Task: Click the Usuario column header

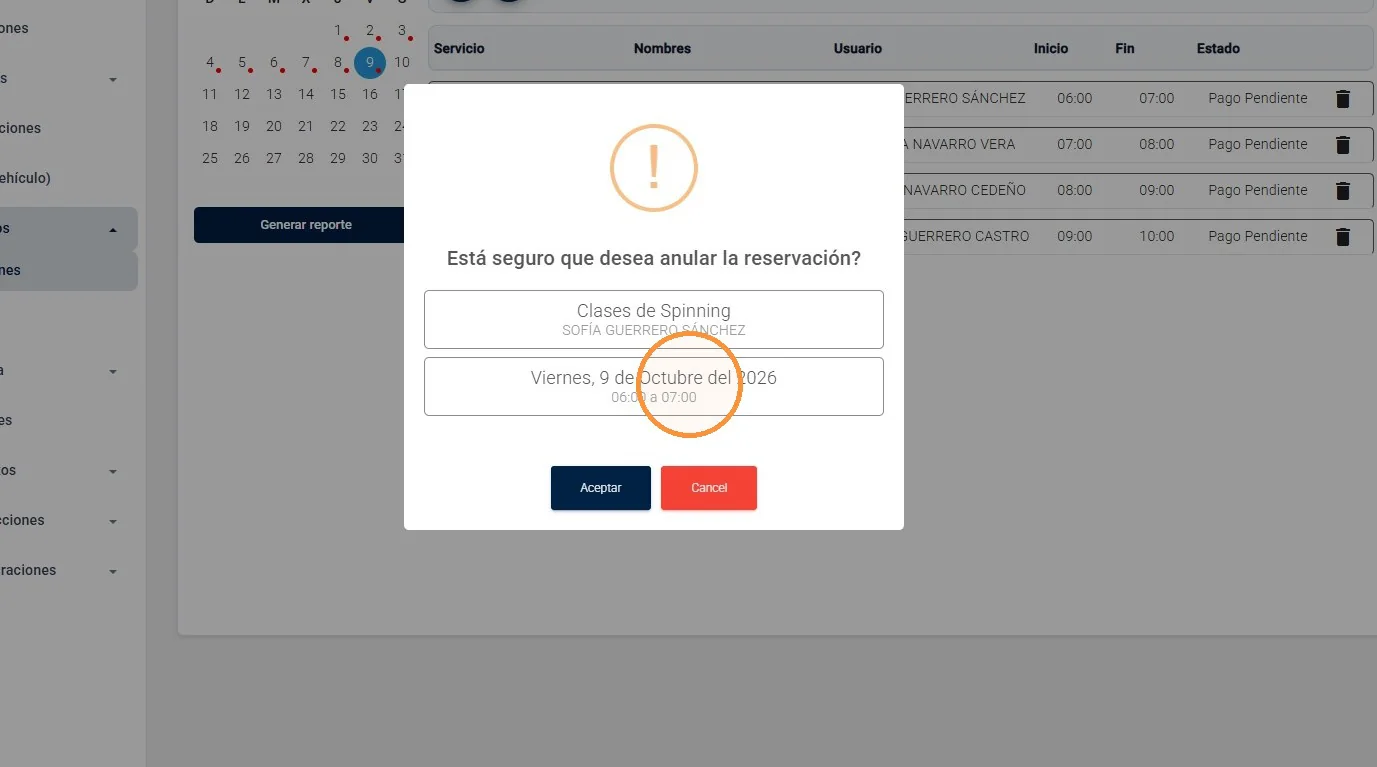Action: tap(858, 48)
